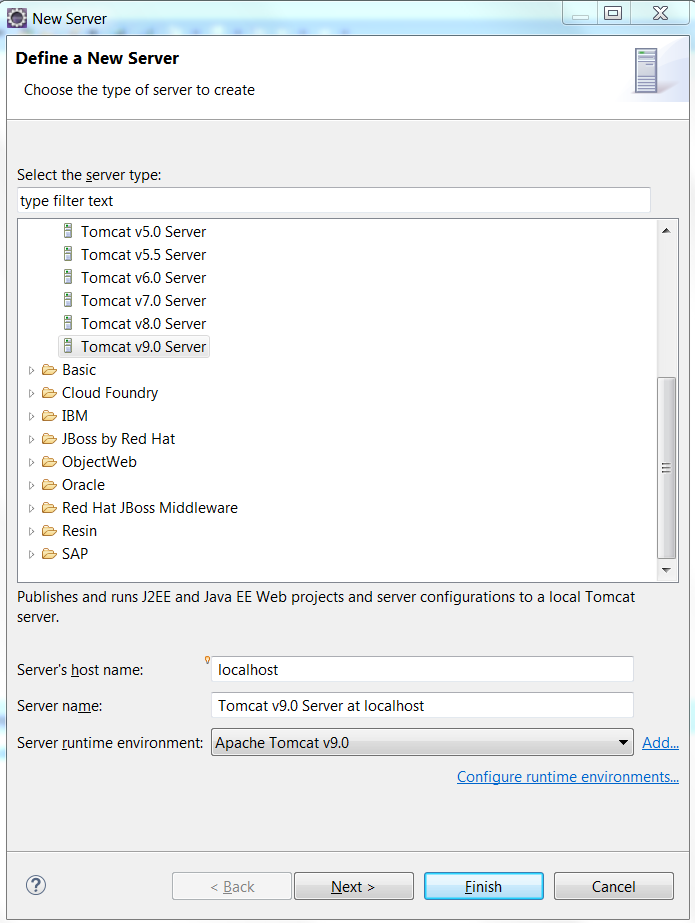695x923 pixels.
Task: Click the server list scrollbar thumb
Action: [x=666, y=468]
